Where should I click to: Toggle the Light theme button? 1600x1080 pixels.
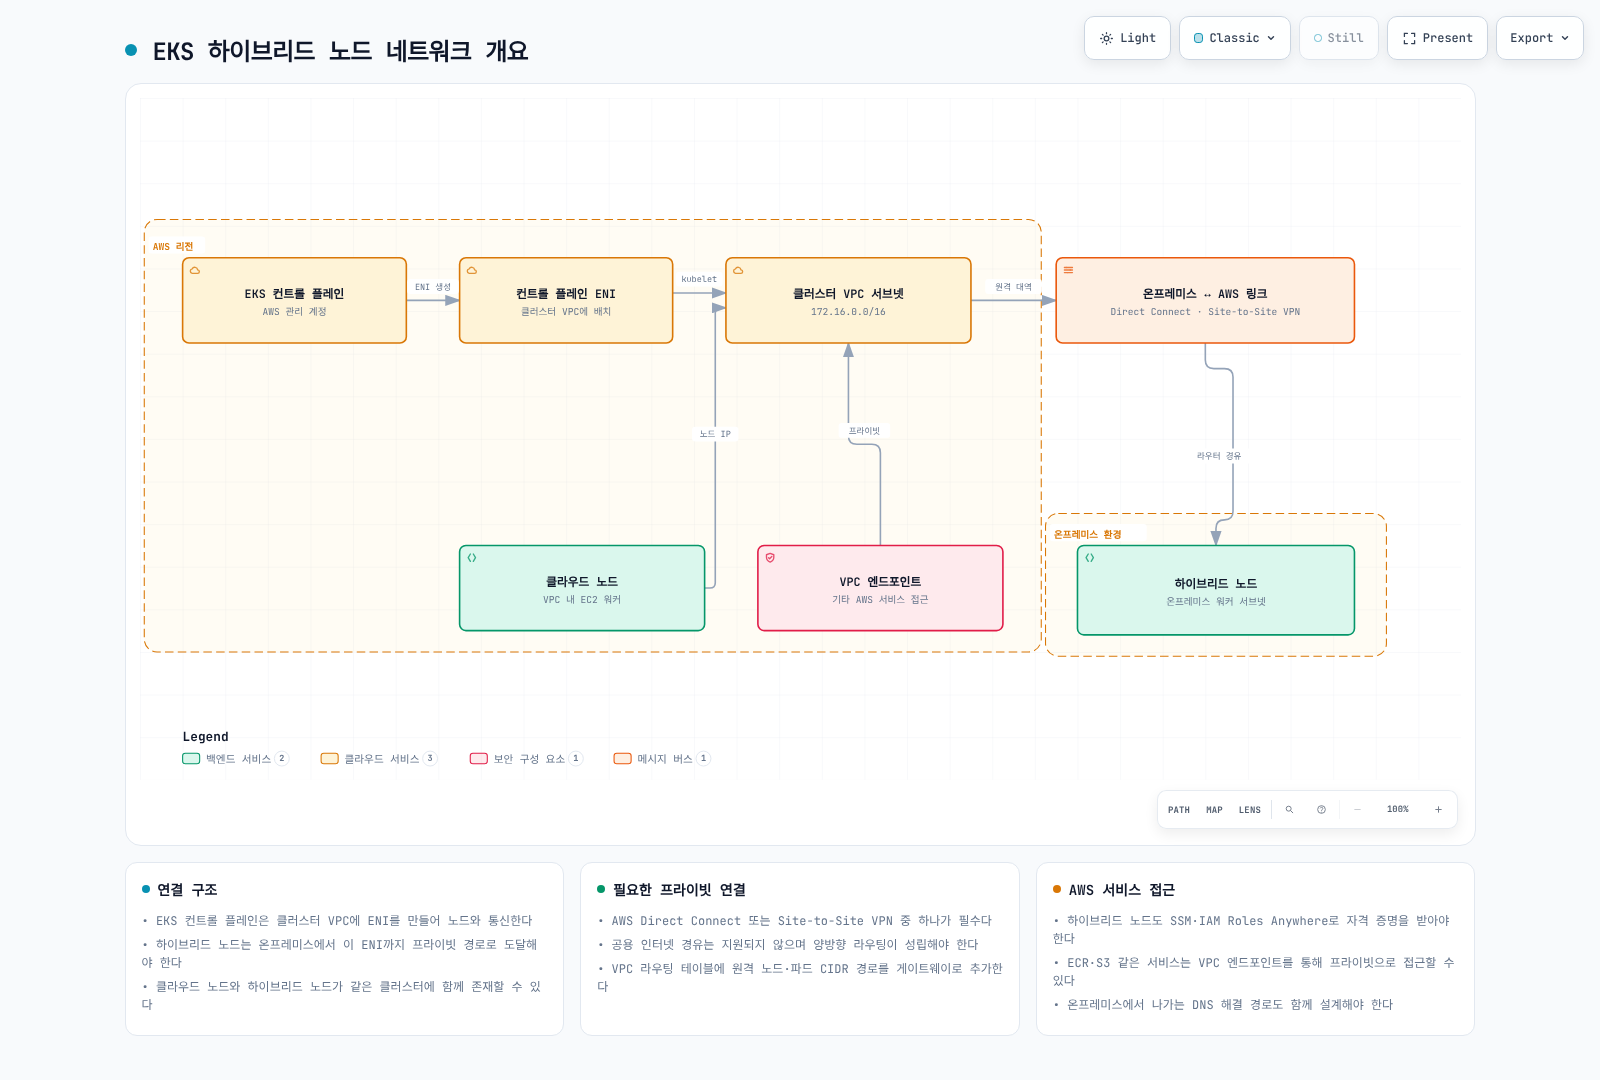click(x=1127, y=38)
